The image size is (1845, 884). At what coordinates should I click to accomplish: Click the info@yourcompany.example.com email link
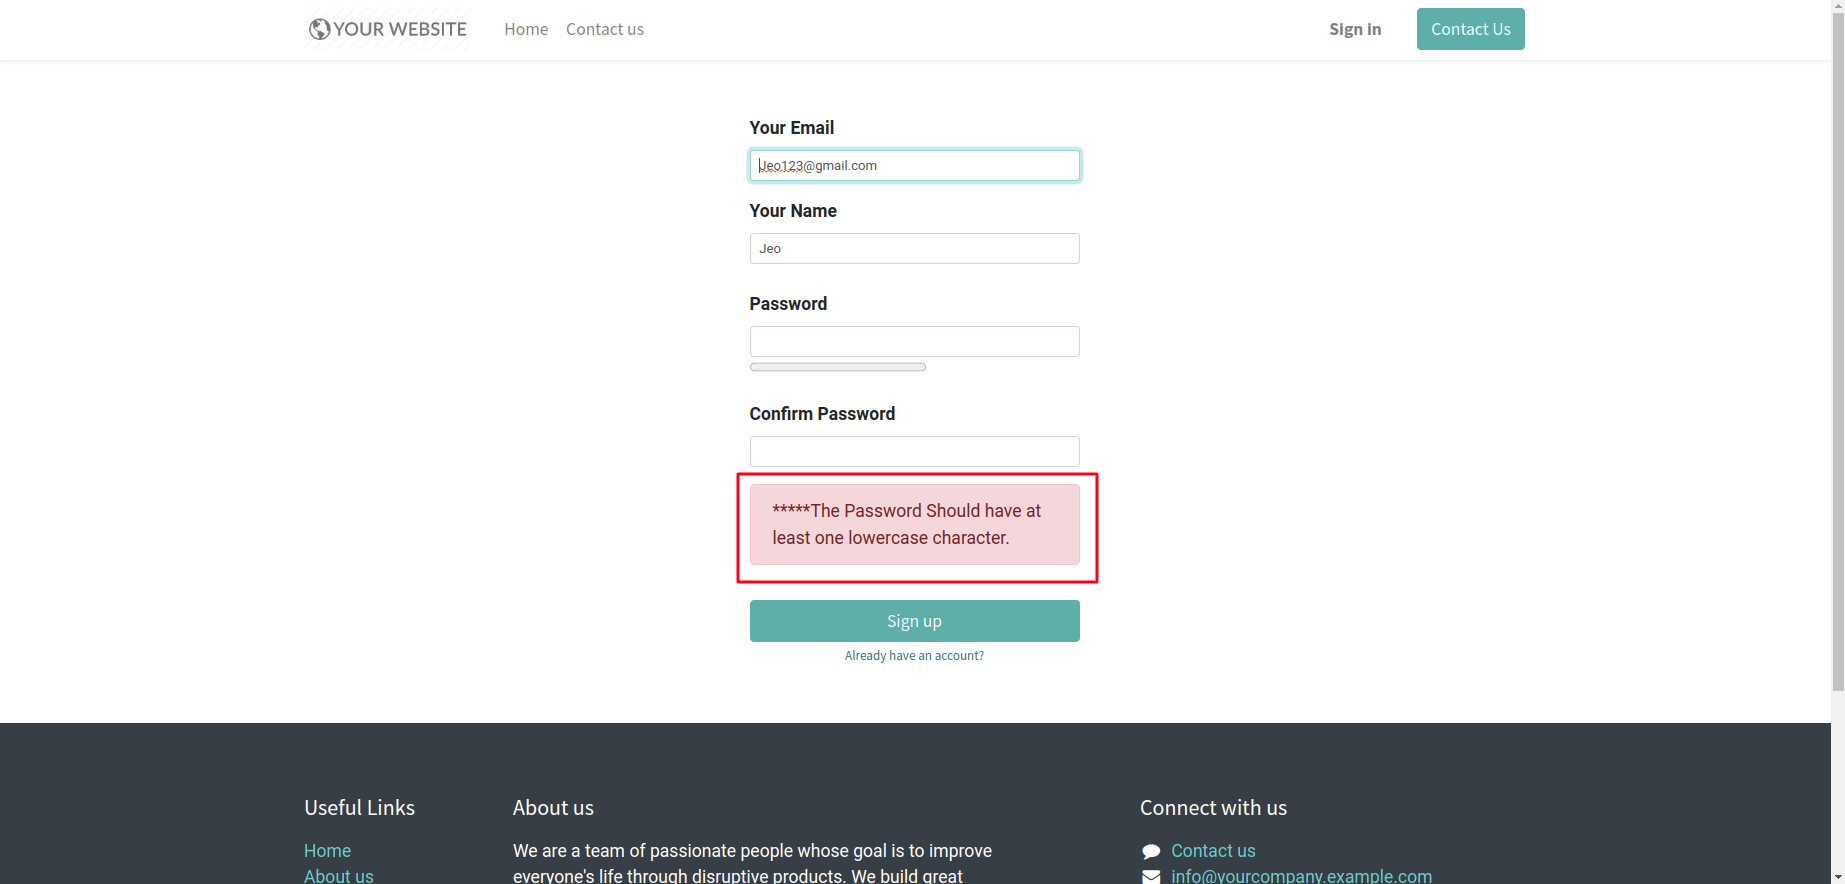pos(1301,876)
